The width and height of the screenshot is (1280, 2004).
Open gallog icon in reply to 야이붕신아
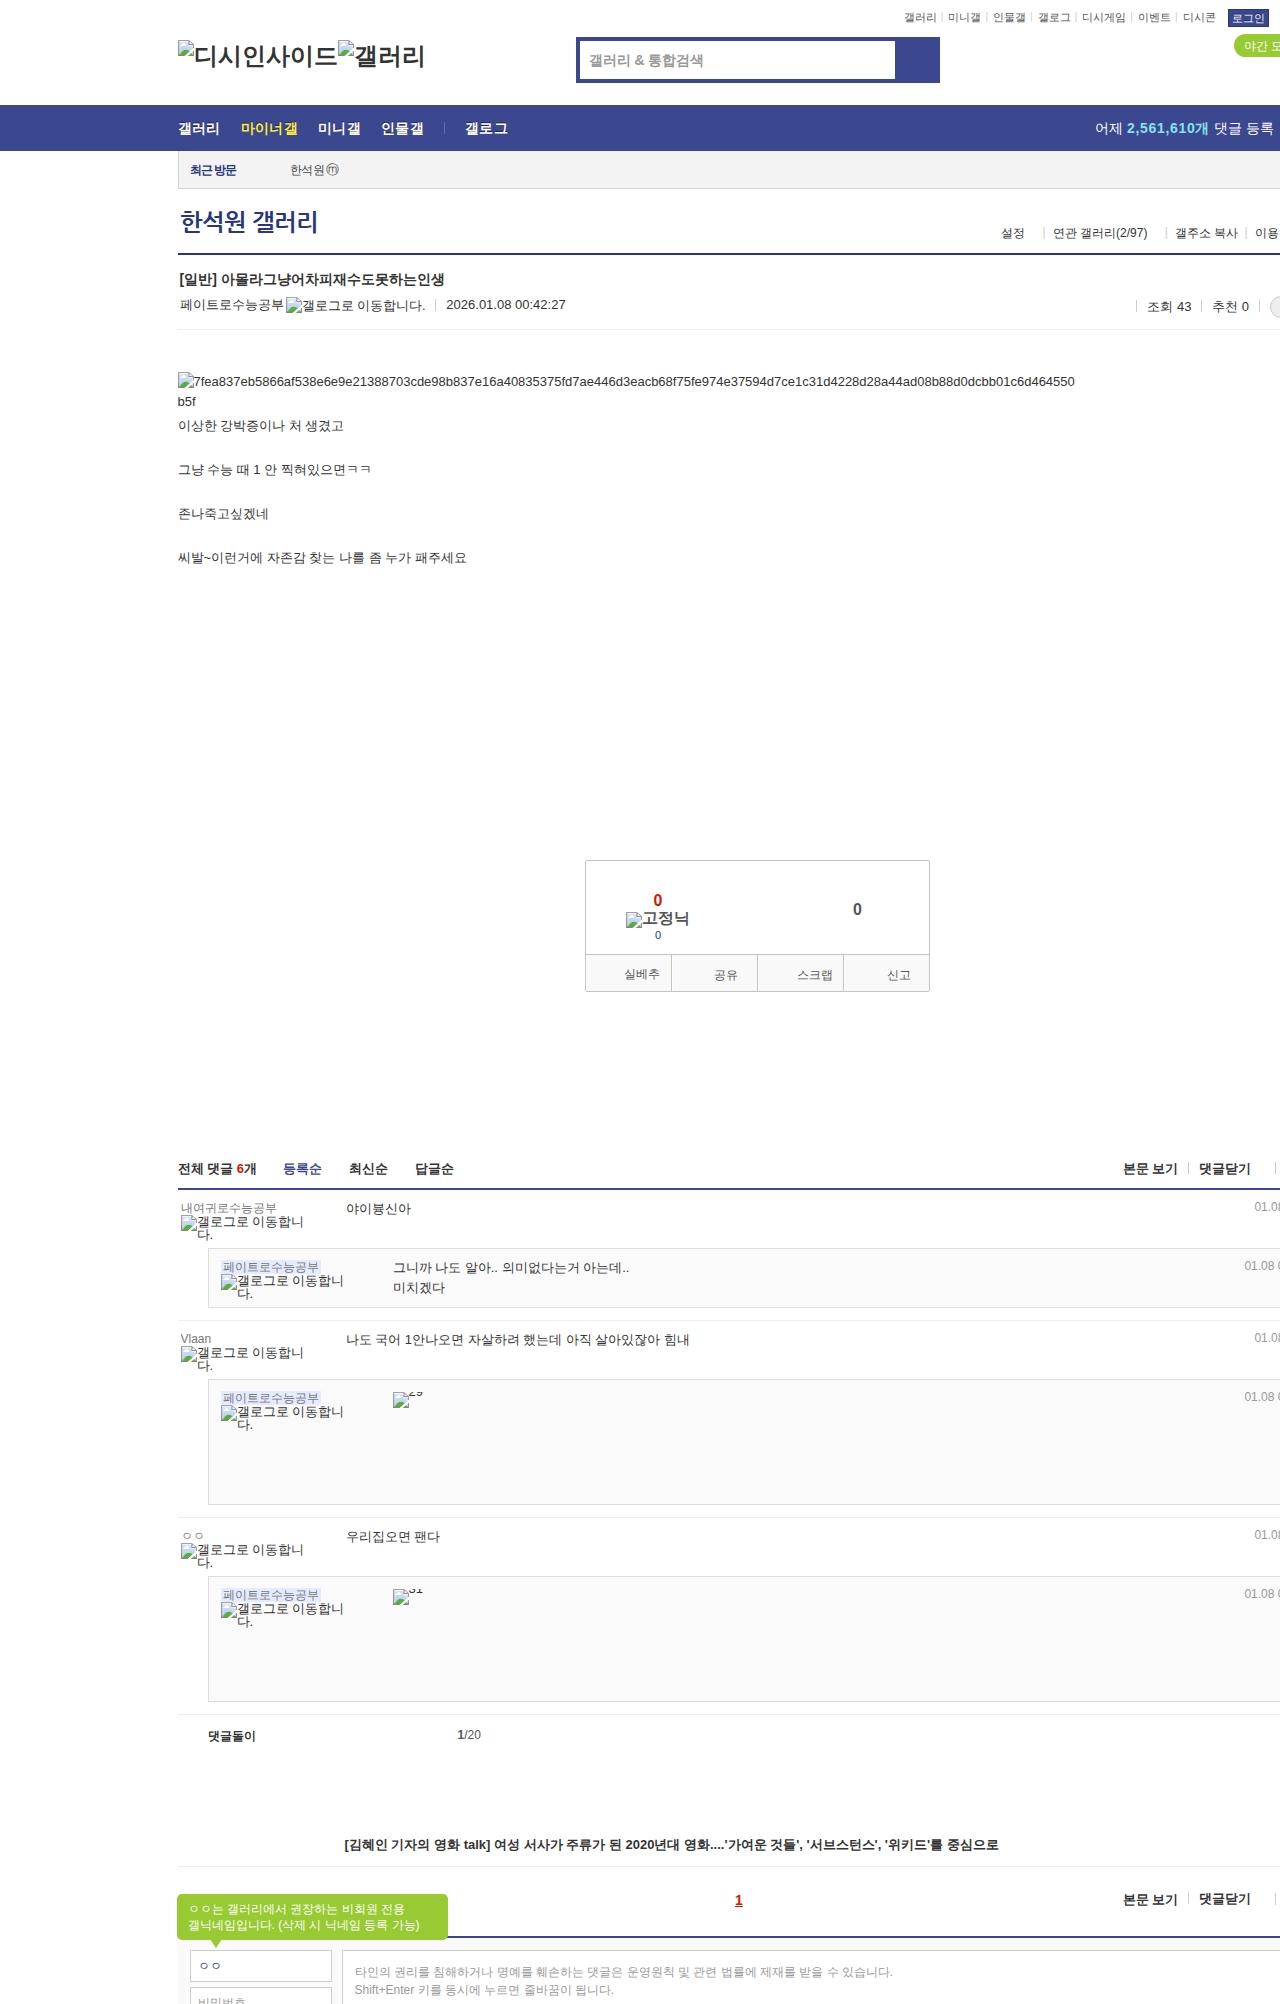[282, 1287]
